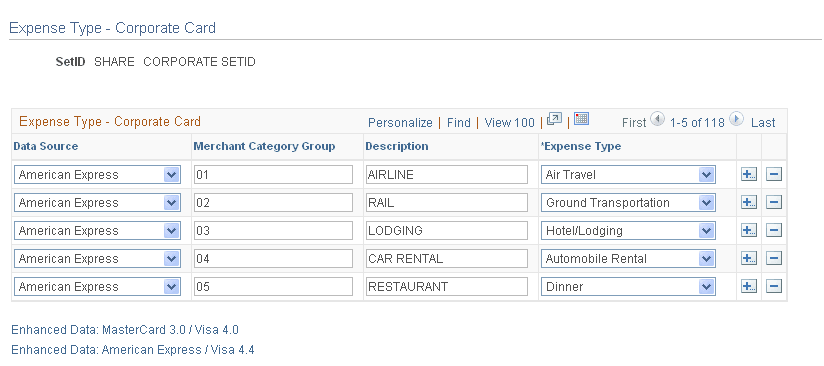Click the pop-out new window icon
This screenshot has width=824, height=366.
pos(554,119)
